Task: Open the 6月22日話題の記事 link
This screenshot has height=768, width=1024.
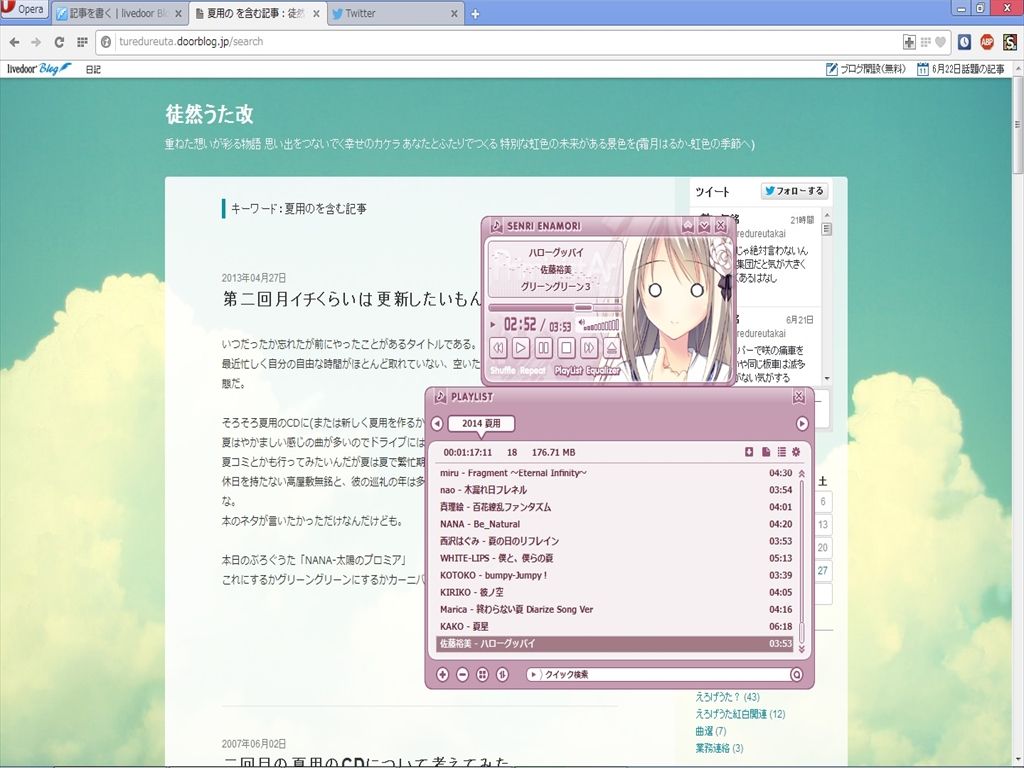Action: point(961,69)
